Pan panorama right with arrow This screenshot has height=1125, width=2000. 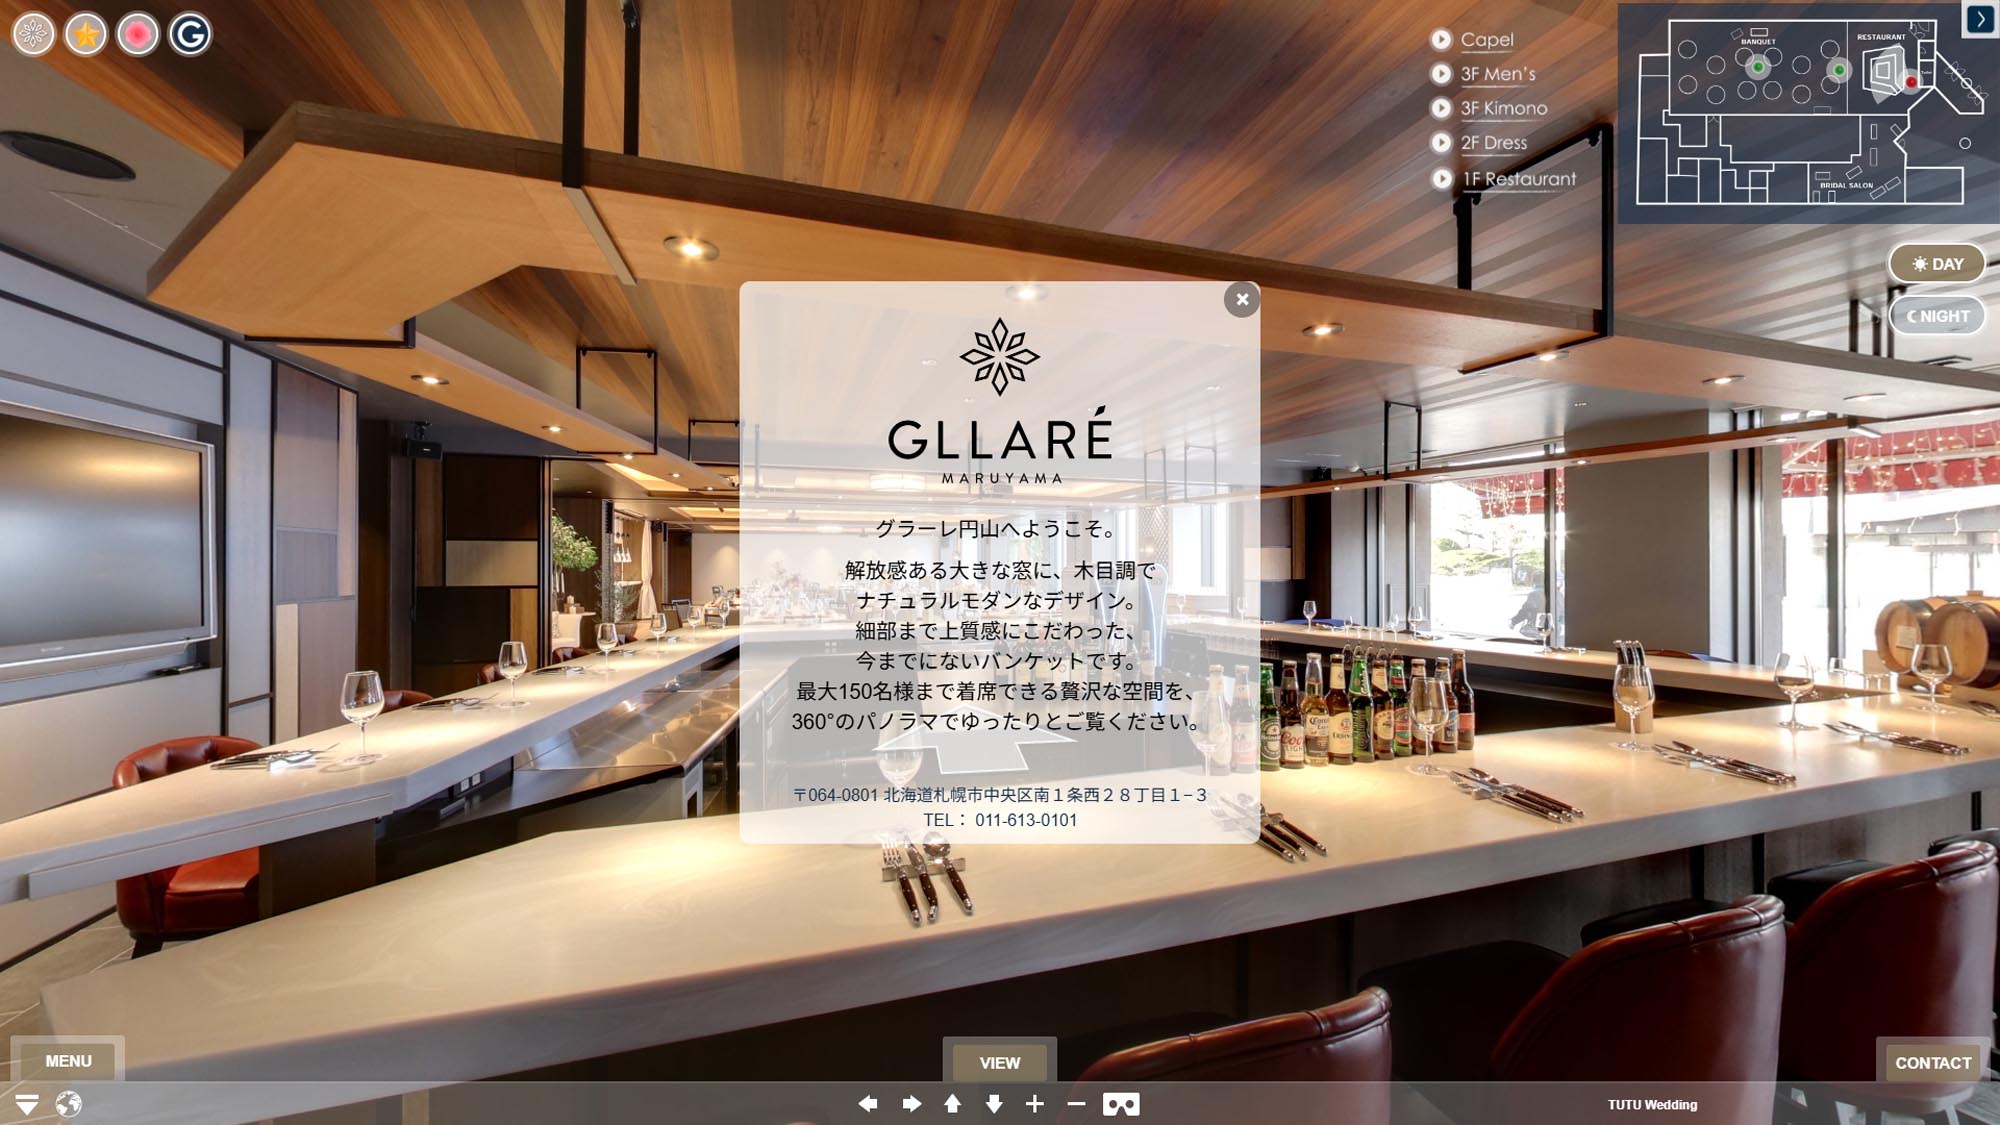(x=911, y=1104)
